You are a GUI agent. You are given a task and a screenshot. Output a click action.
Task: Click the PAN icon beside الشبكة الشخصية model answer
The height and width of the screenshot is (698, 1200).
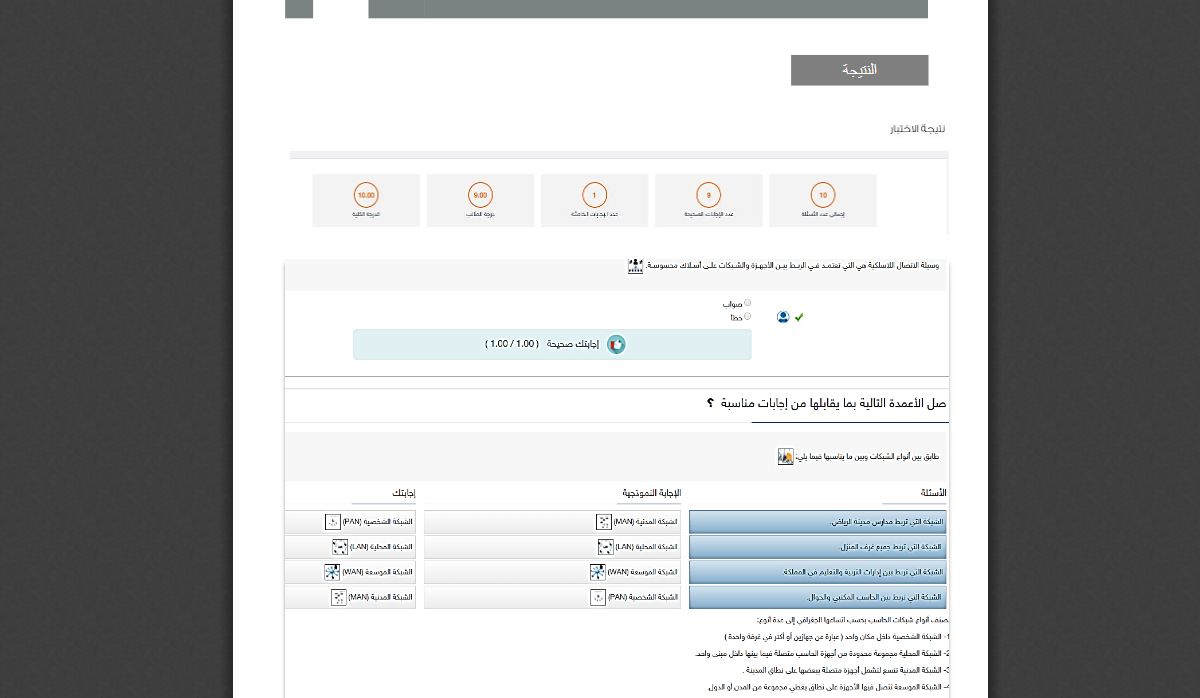597,597
